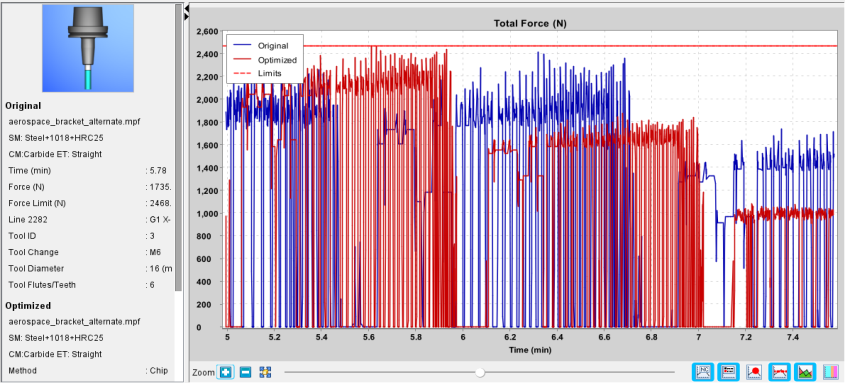This screenshot has height=383, width=845.
Task: Toggle the chart legend display icon
Action: [729, 371]
